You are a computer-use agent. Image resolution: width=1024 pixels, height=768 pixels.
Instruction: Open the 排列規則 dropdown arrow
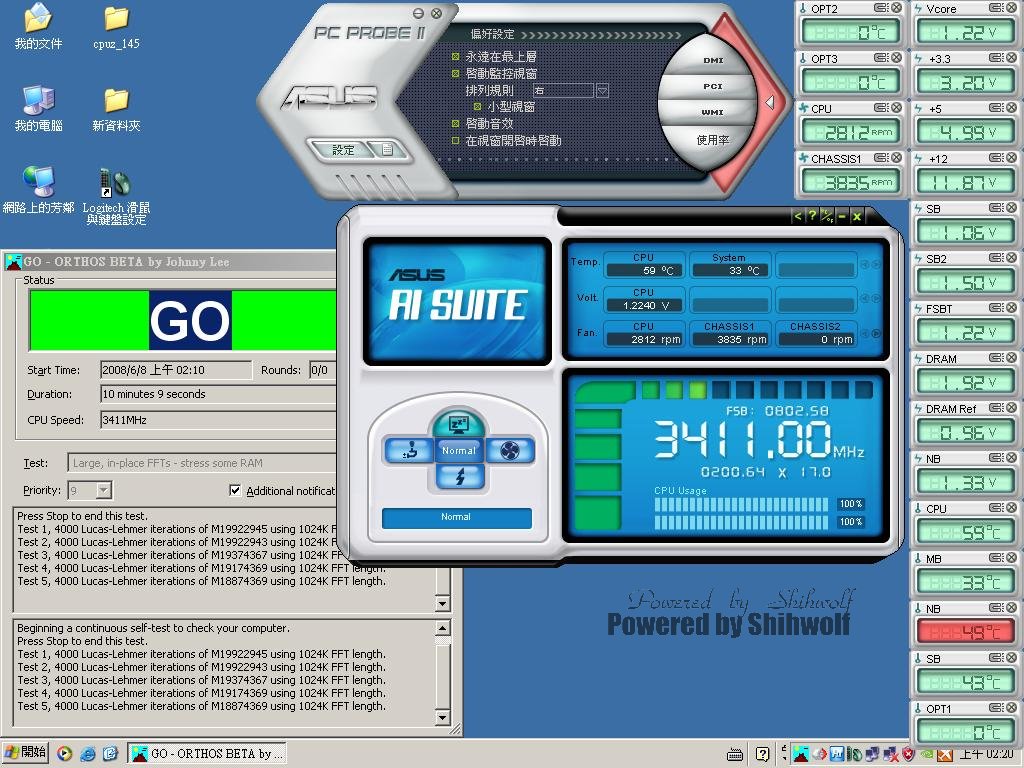pyautogui.click(x=602, y=90)
